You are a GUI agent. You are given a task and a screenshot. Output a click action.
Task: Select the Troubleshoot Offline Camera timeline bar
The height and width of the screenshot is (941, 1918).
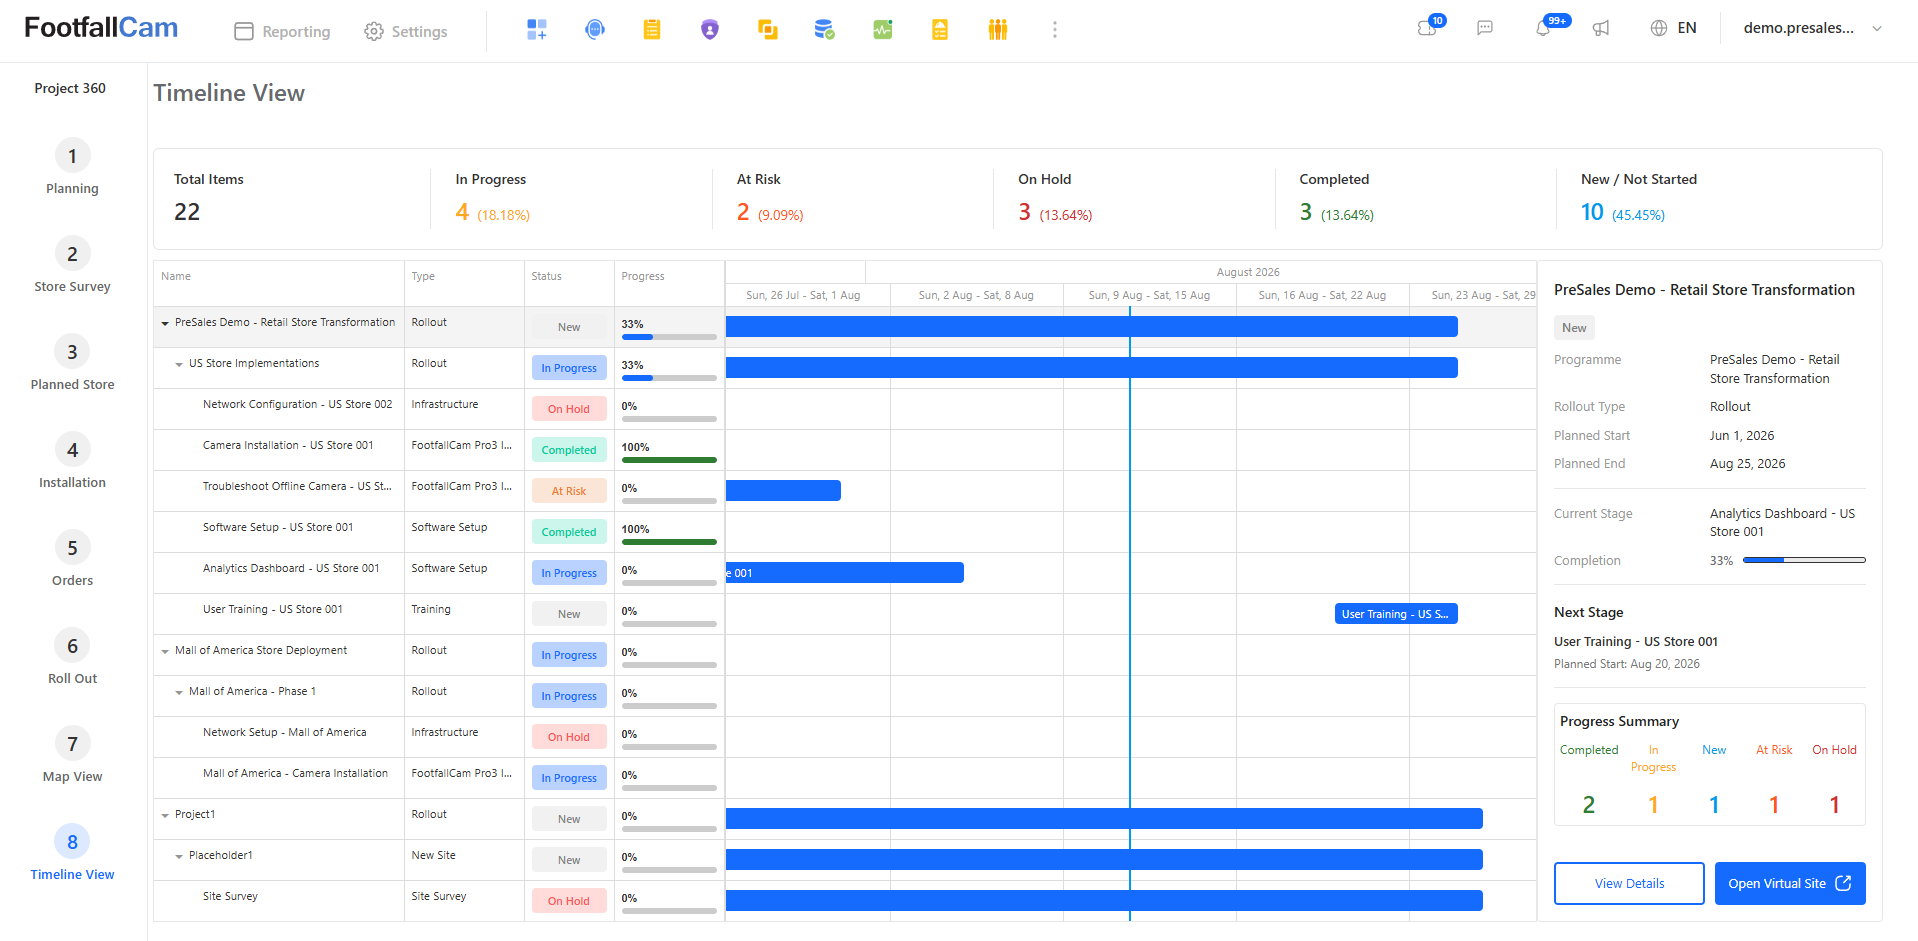click(783, 490)
